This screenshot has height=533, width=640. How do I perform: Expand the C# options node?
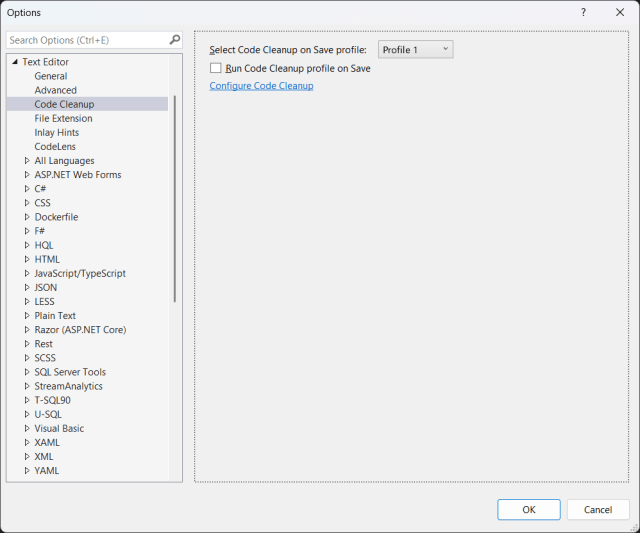tap(27, 189)
